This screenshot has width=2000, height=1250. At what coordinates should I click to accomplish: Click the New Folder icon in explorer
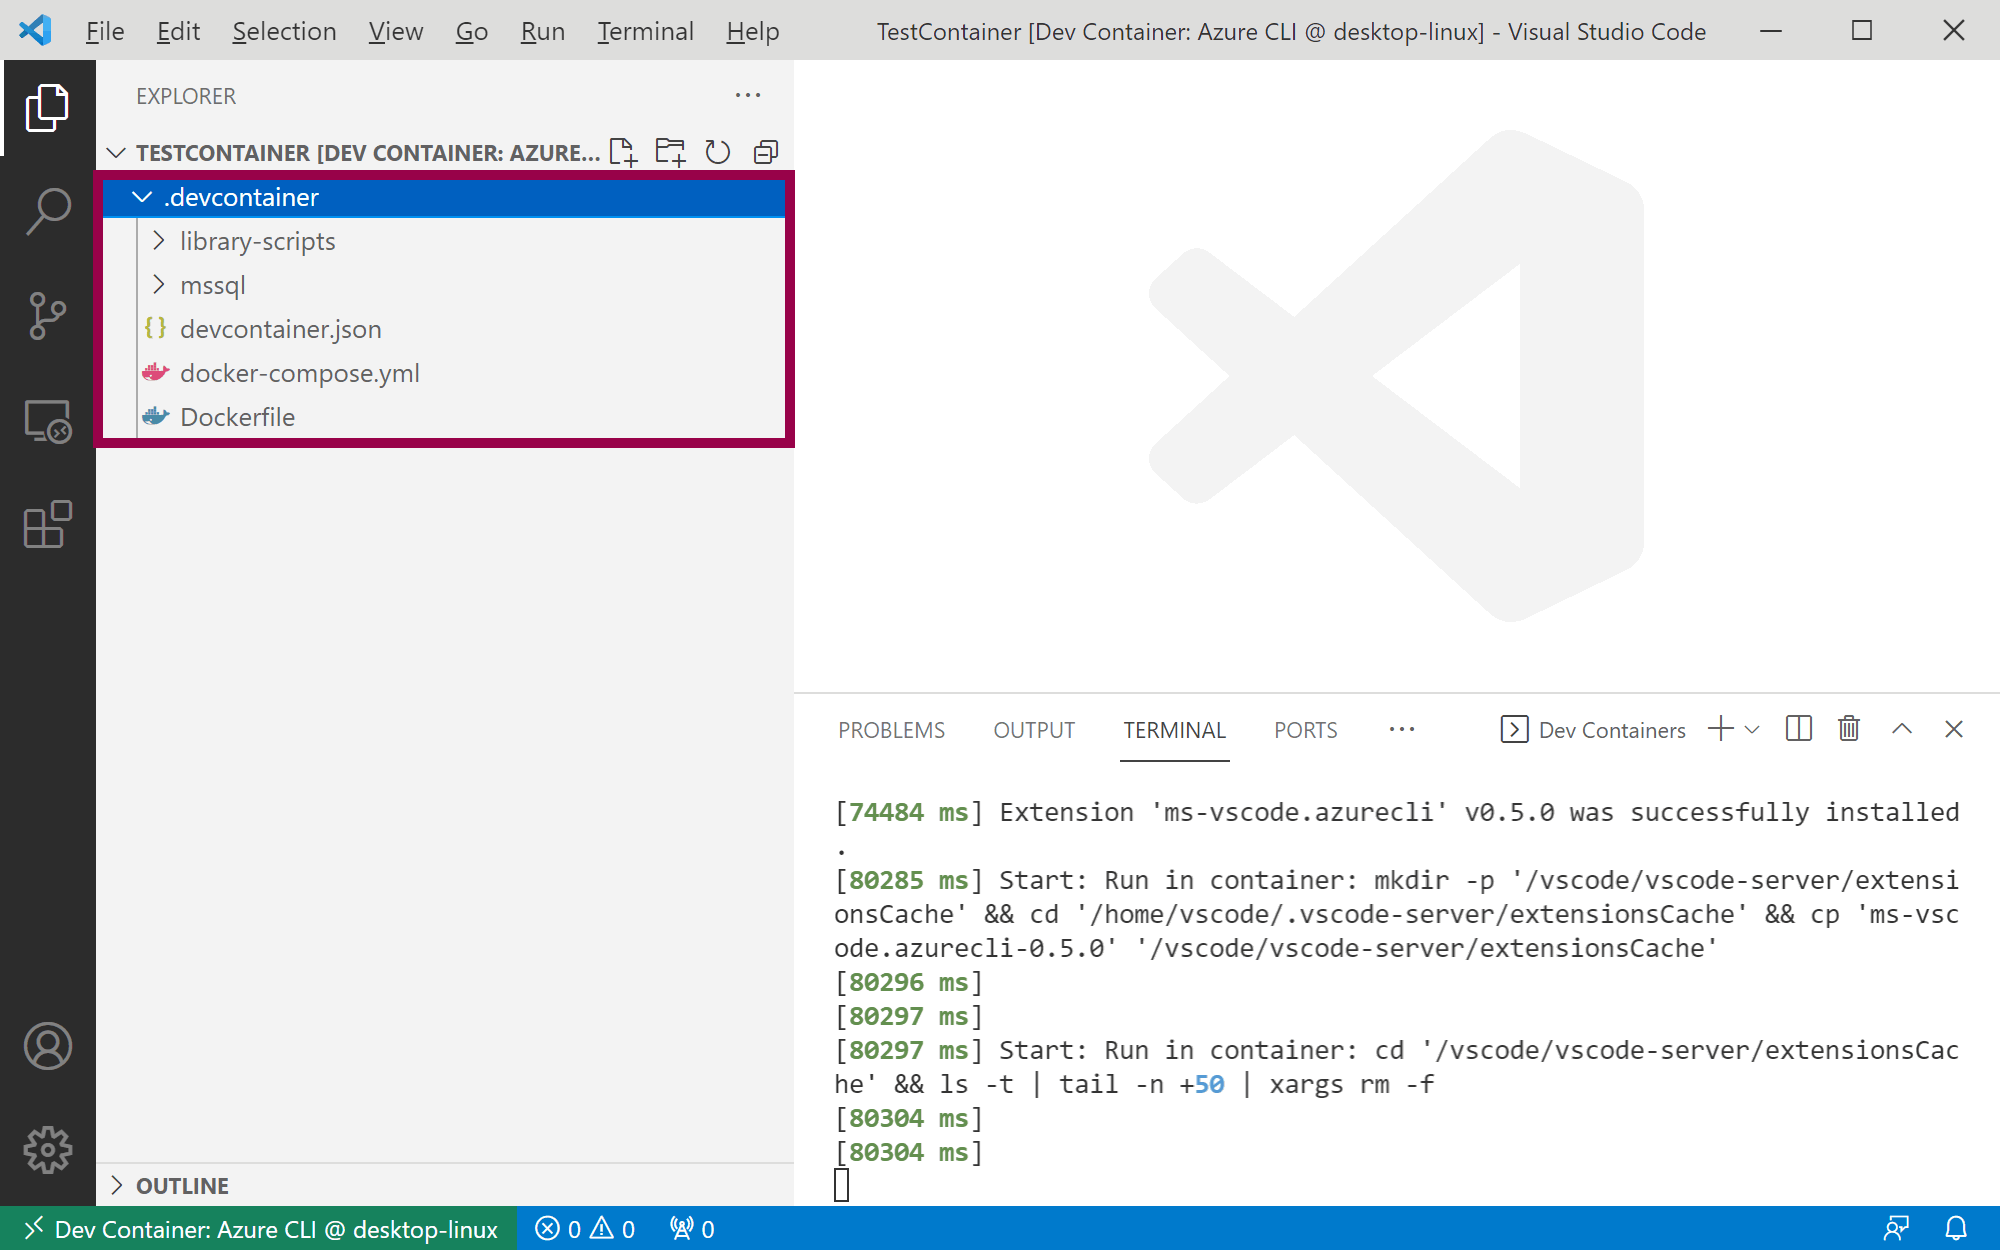[x=670, y=152]
